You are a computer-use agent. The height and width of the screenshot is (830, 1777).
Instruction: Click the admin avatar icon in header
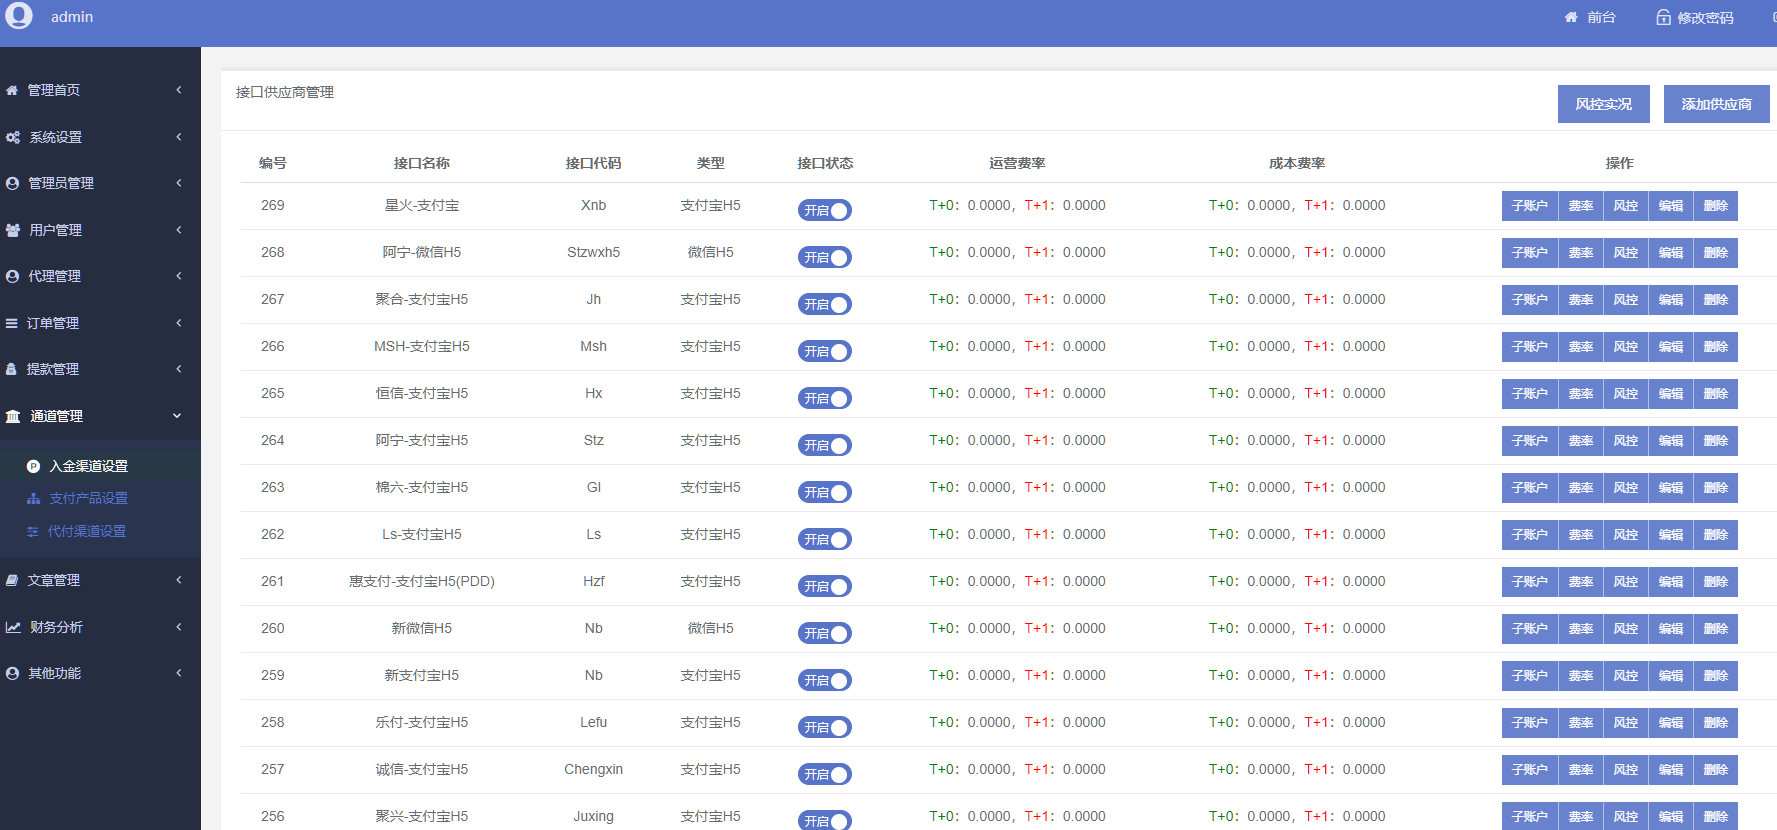click(x=19, y=16)
